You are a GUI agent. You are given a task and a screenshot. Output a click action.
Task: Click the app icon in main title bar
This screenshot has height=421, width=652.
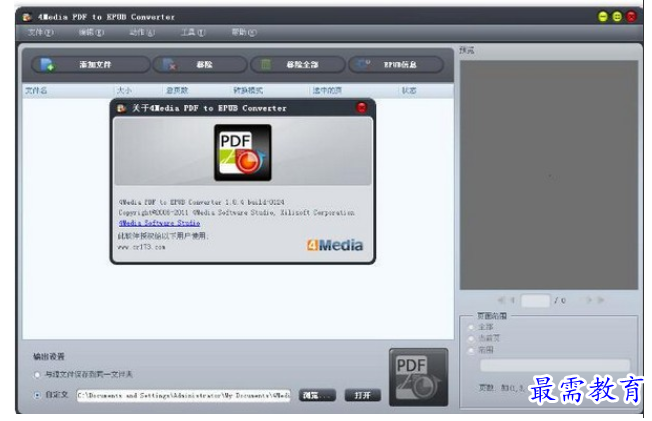pyautogui.click(x=27, y=17)
